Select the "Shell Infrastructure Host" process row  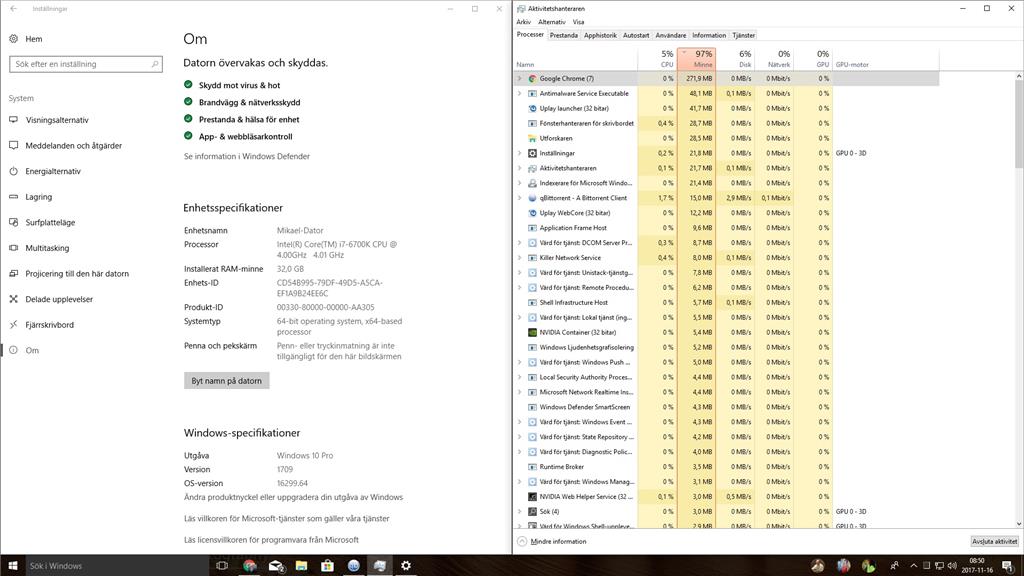pyautogui.click(x=727, y=303)
